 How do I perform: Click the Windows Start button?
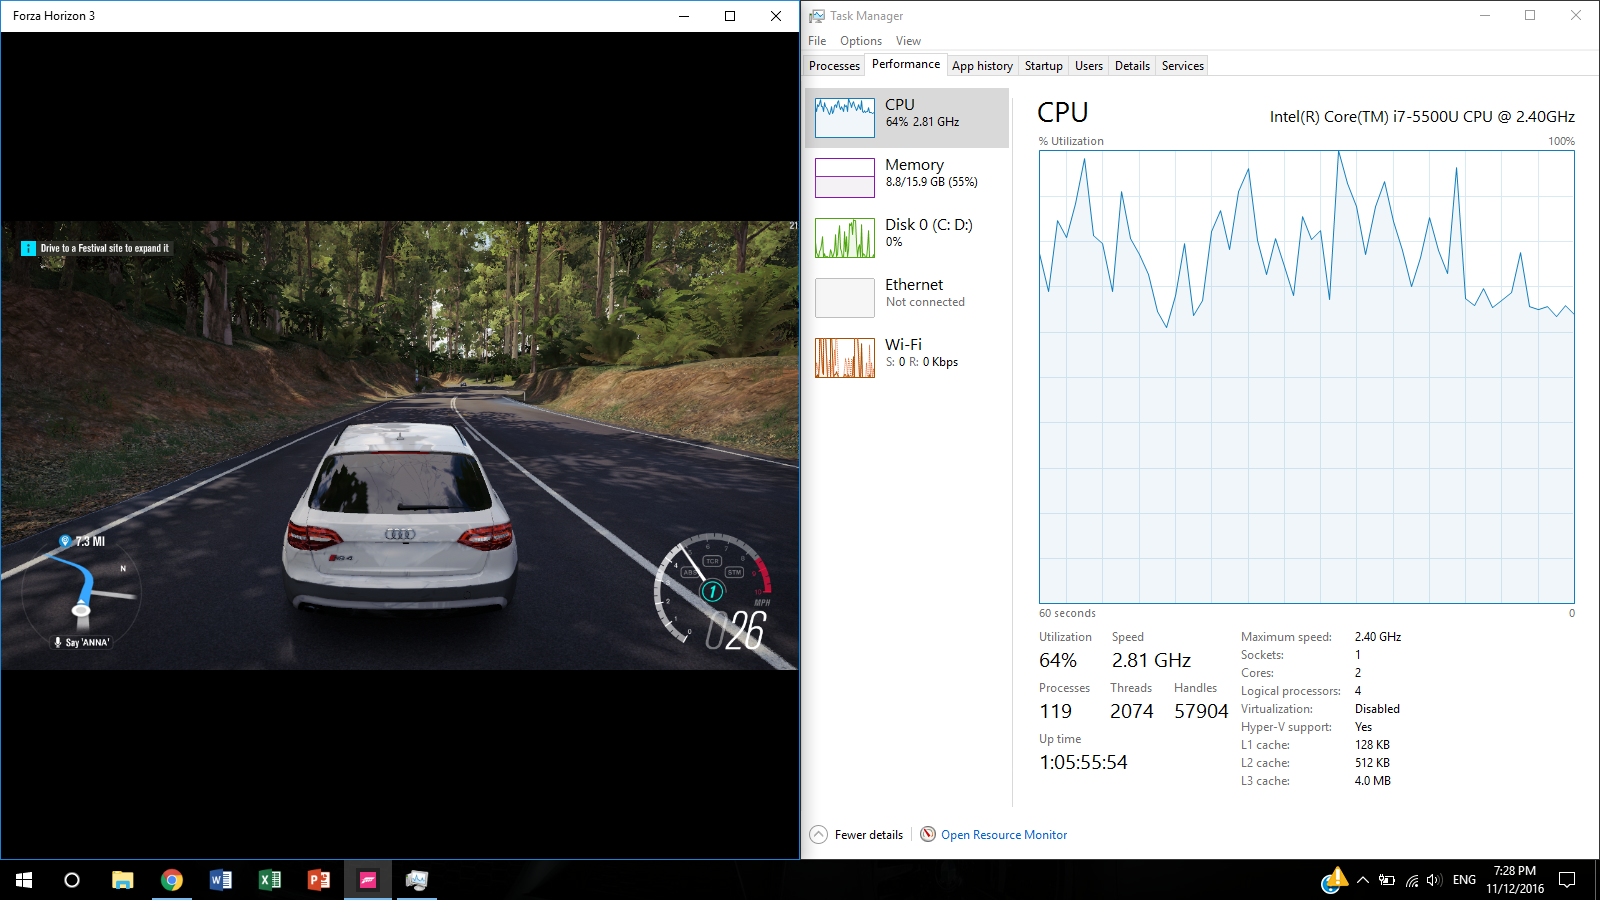click(24, 880)
